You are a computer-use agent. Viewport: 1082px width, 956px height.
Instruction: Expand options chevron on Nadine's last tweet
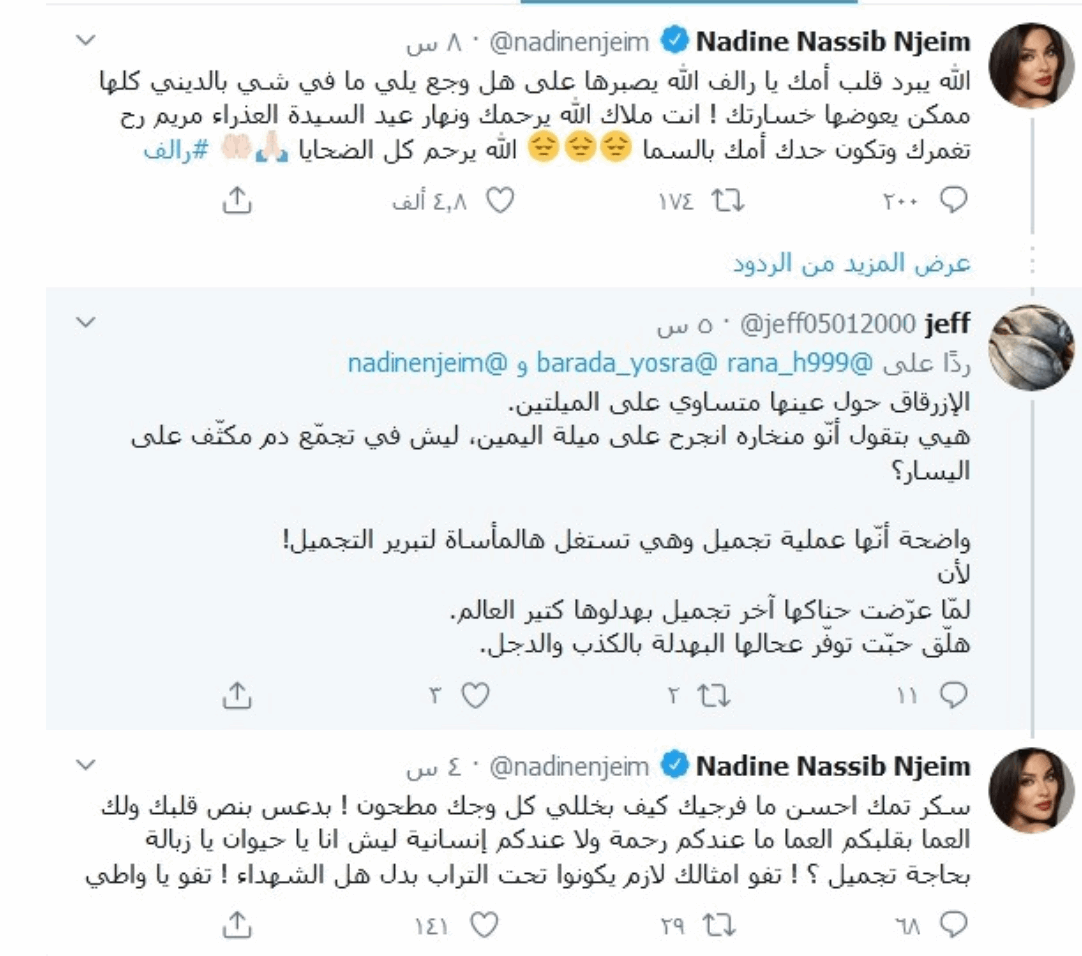[x=86, y=764]
